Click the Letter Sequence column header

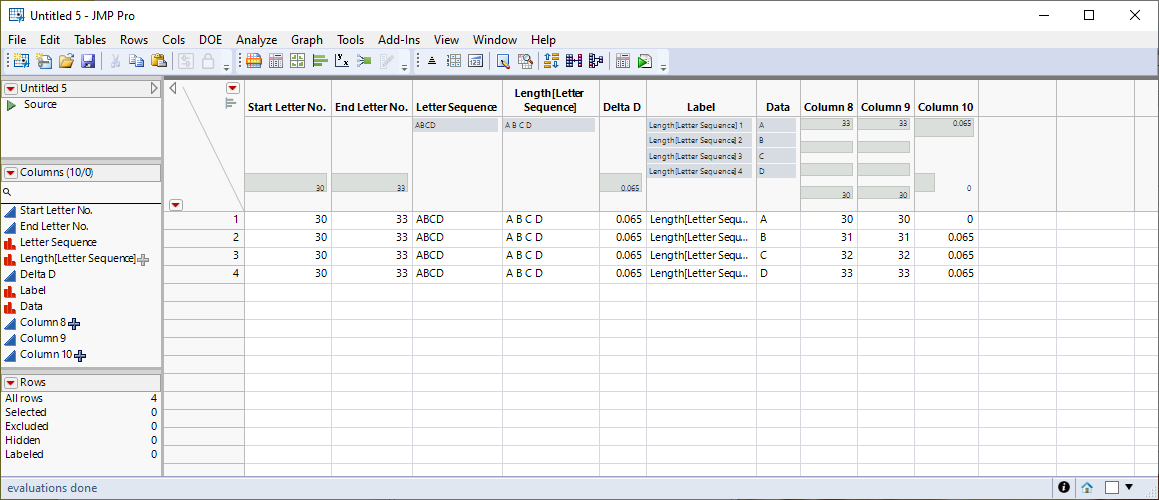[456, 107]
